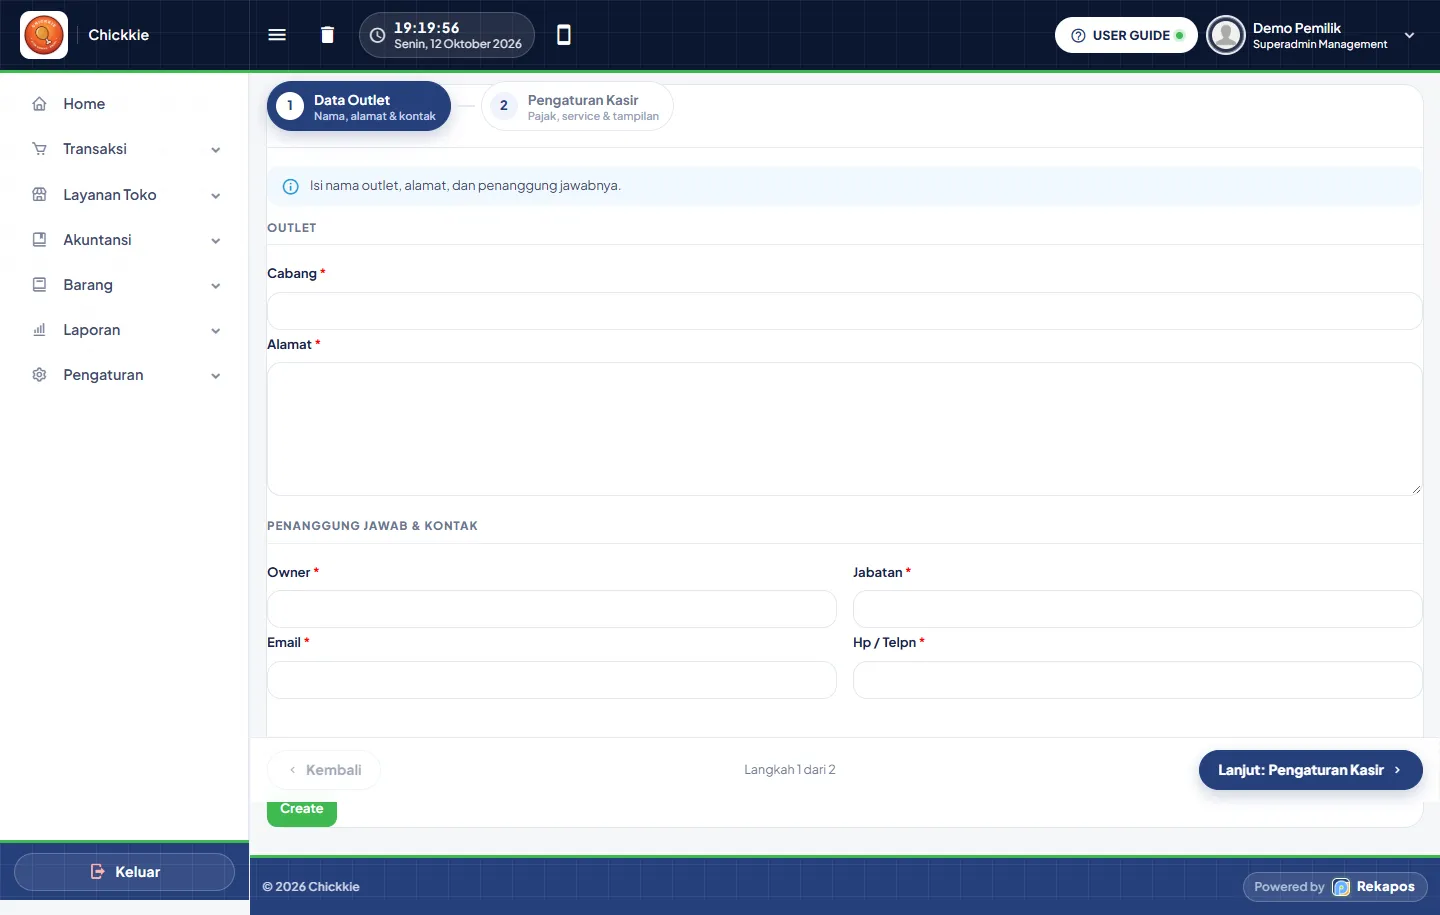1440x915 pixels.
Task: Click Lanjut: Pengaturan Kasir button
Action: 1310,770
